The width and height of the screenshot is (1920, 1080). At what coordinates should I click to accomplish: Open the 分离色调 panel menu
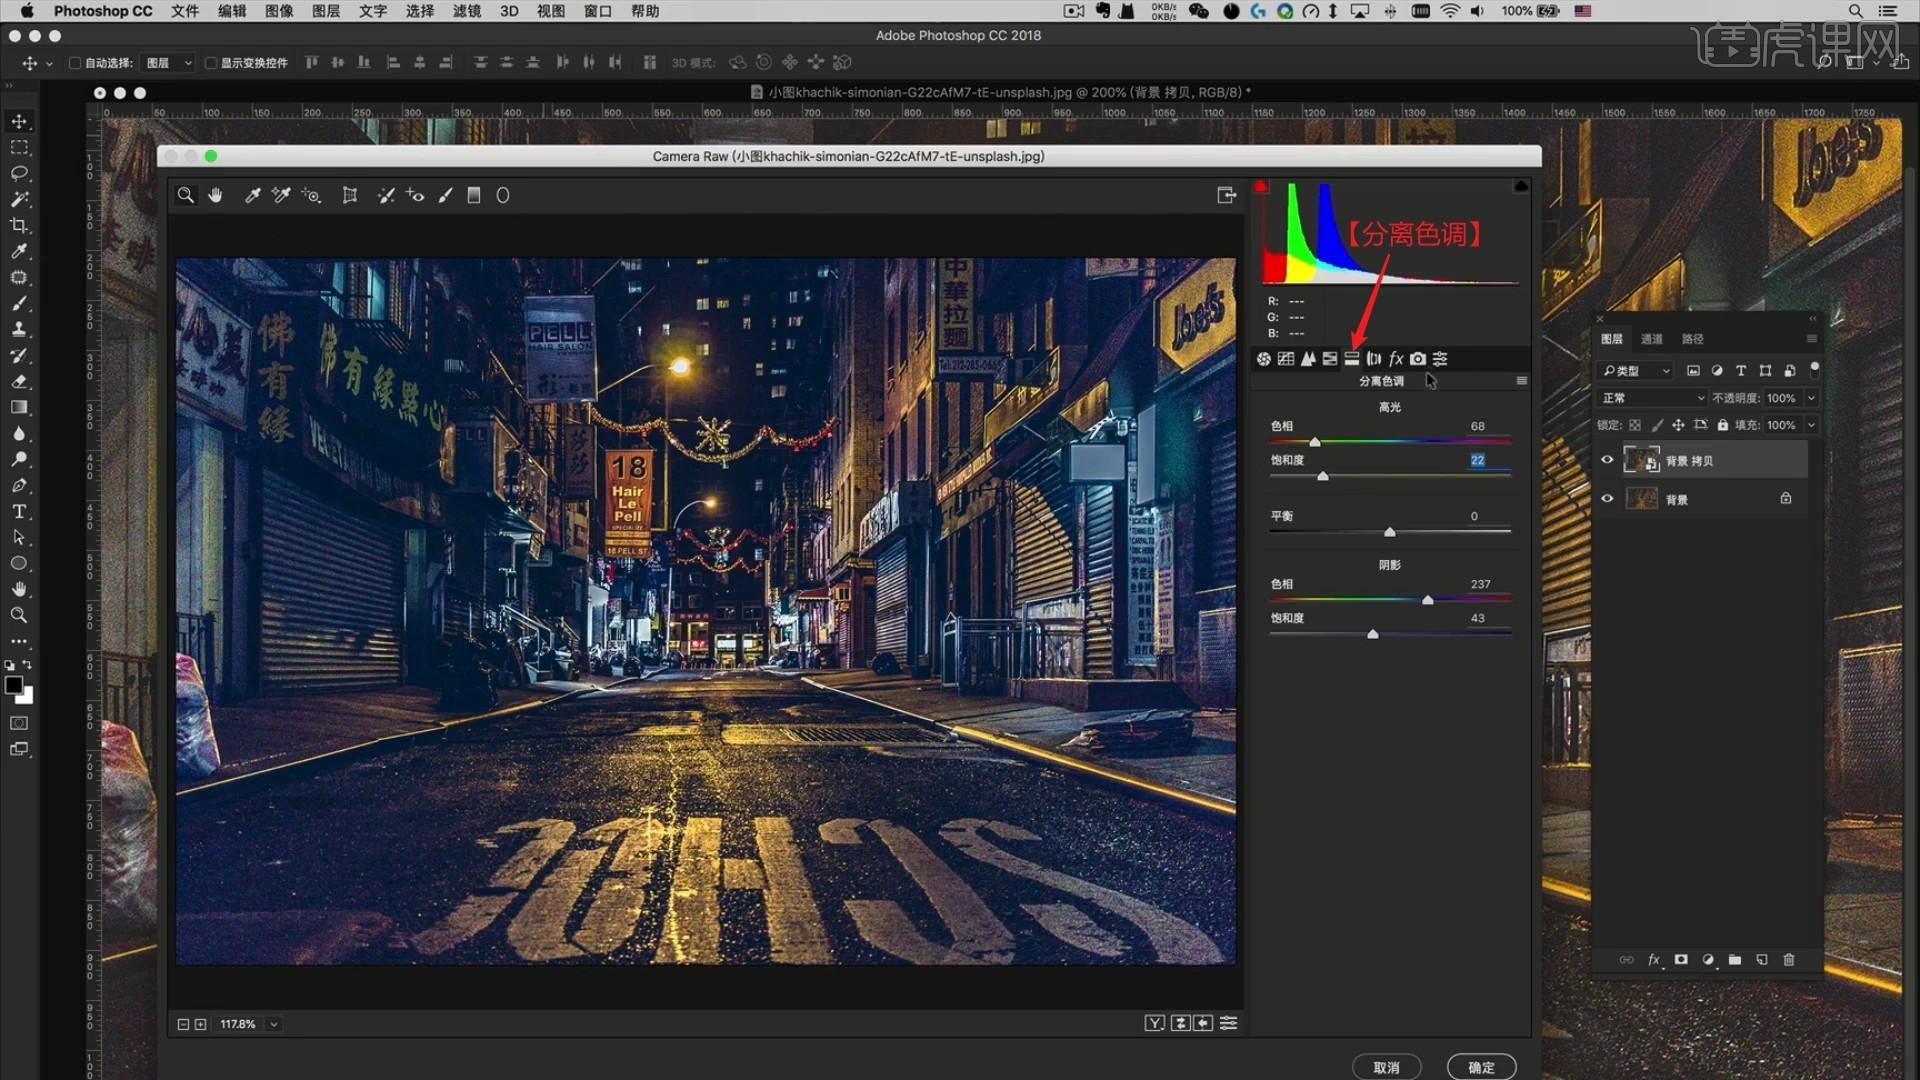(x=1521, y=381)
